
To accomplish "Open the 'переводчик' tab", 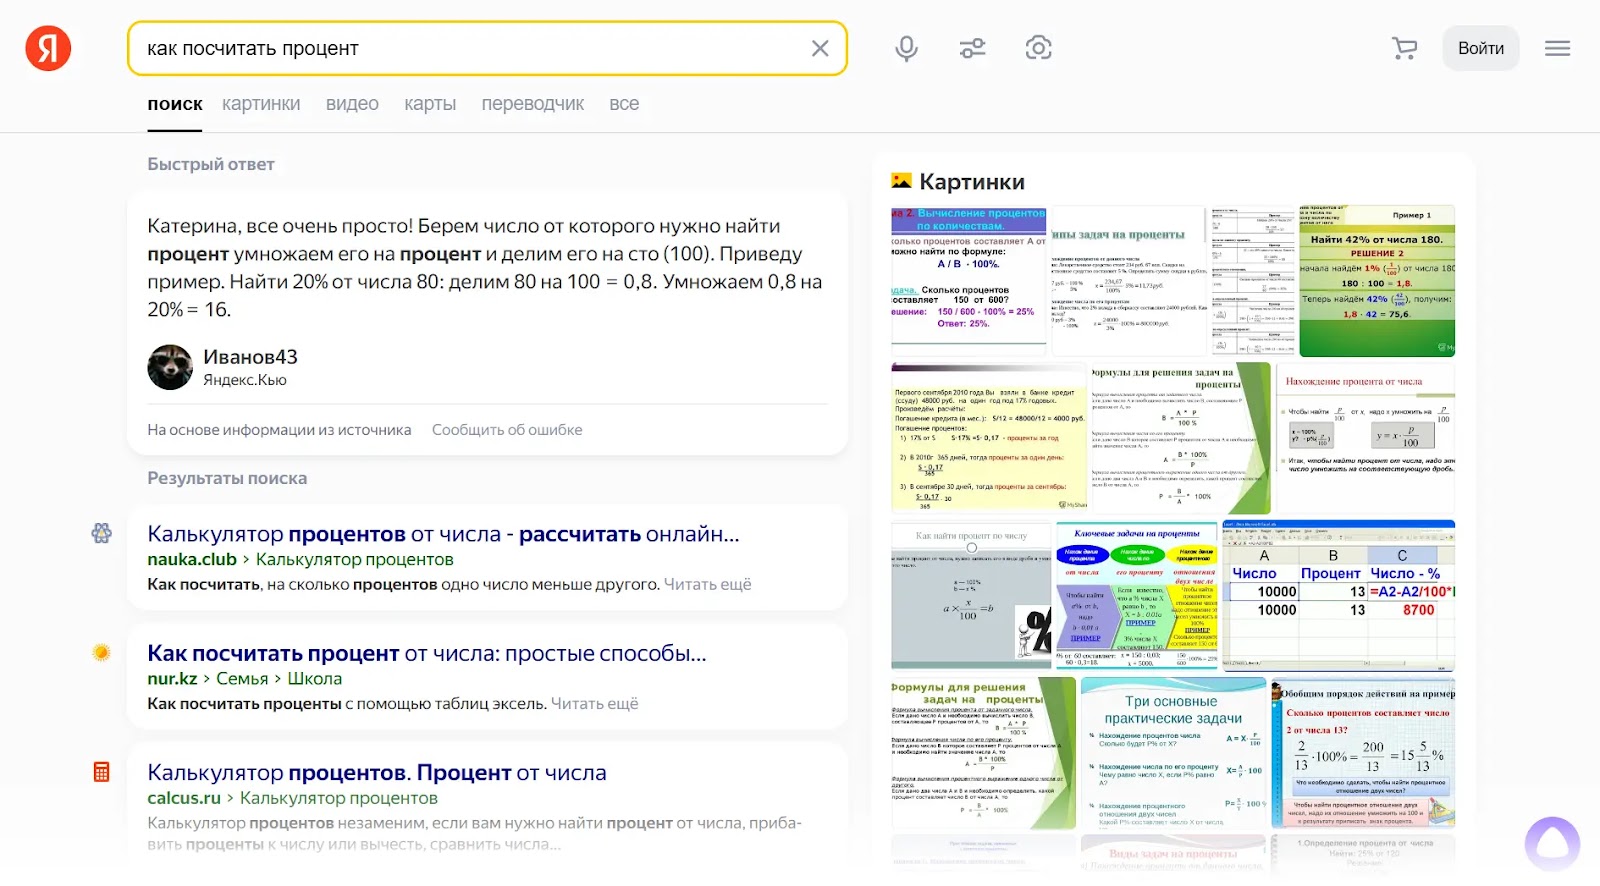I will pyautogui.click(x=533, y=104).
